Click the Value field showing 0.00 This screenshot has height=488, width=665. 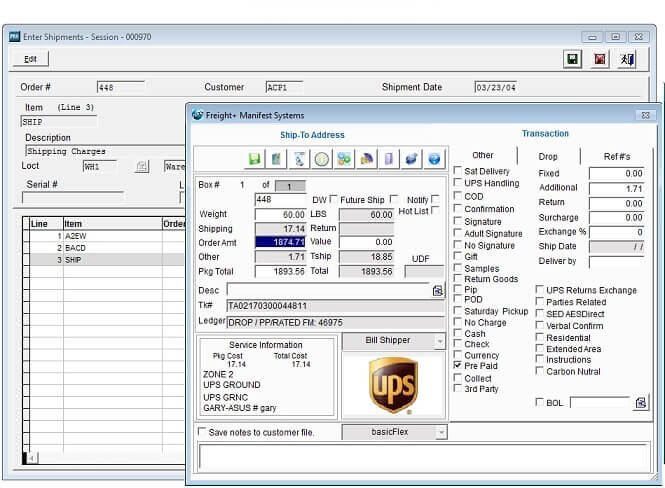click(366, 242)
